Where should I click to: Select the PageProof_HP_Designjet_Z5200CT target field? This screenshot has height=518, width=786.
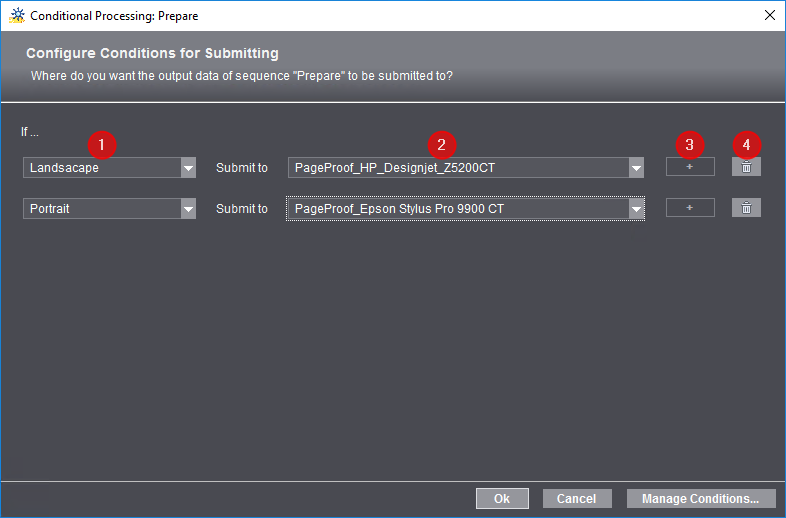coord(457,168)
